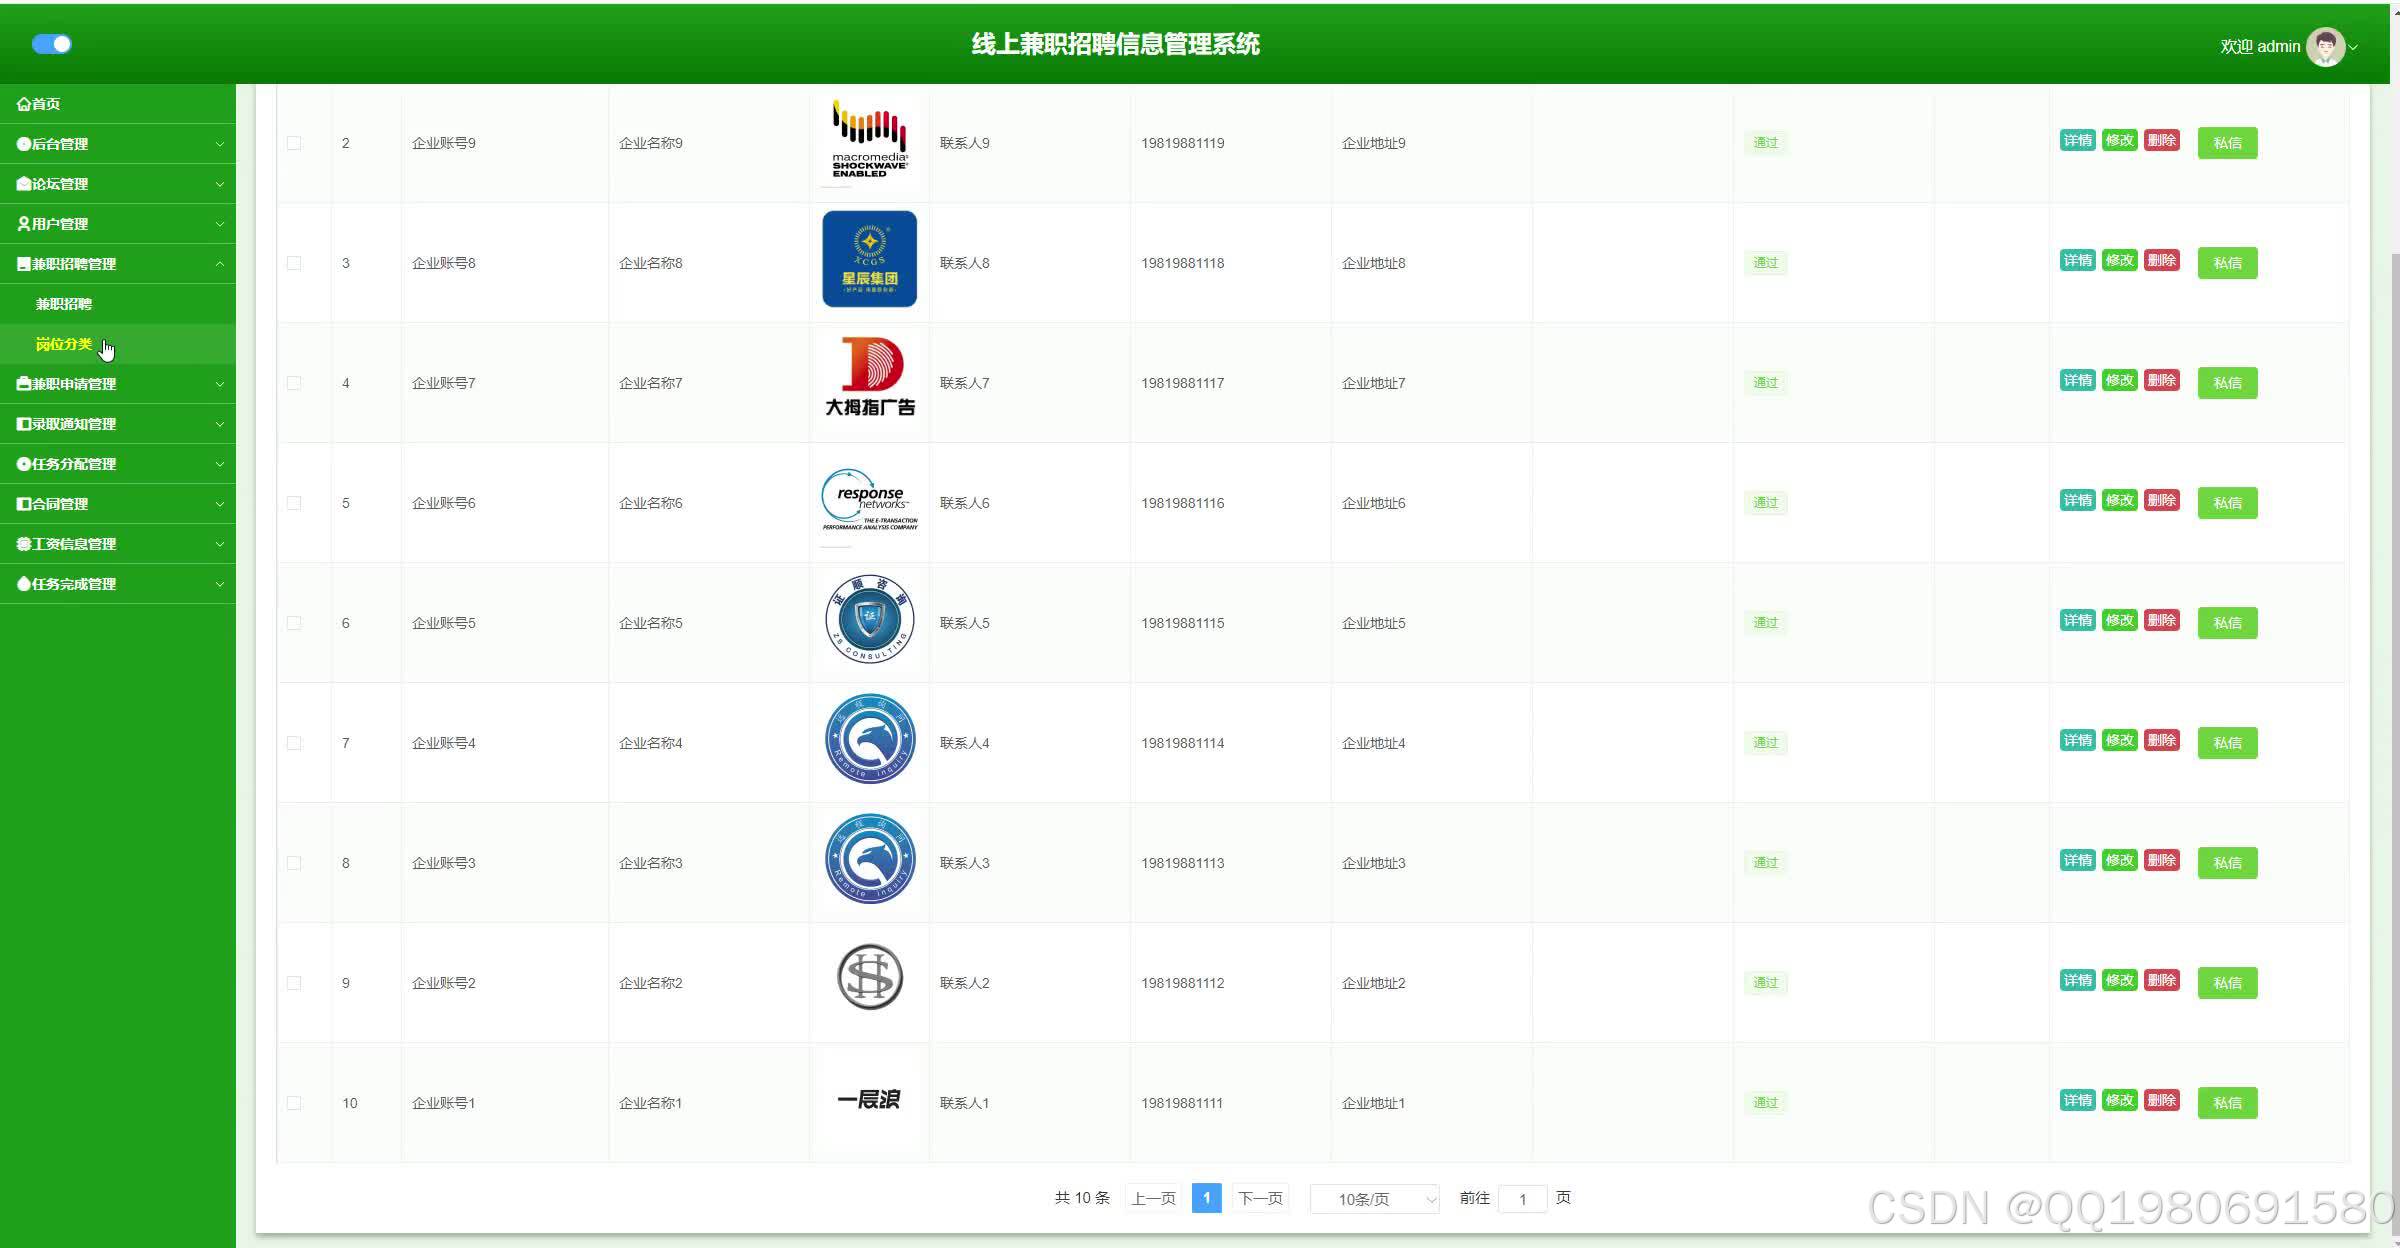This screenshot has height=1248, width=2400.
Task: Click the 大拇指广告 logo image
Action: [869, 378]
